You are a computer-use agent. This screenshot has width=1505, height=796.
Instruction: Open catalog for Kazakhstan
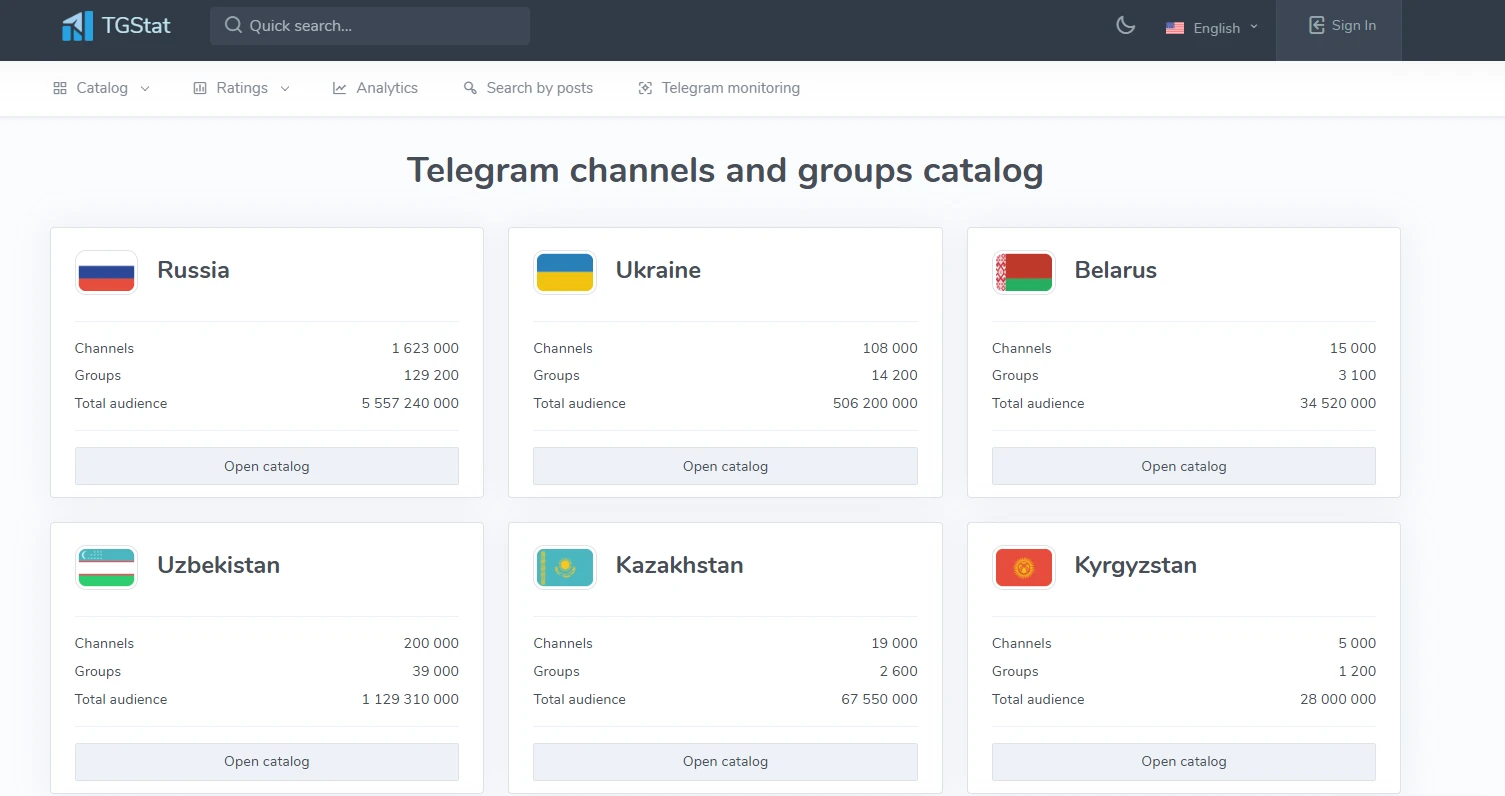pyautogui.click(x=725, y=761)
